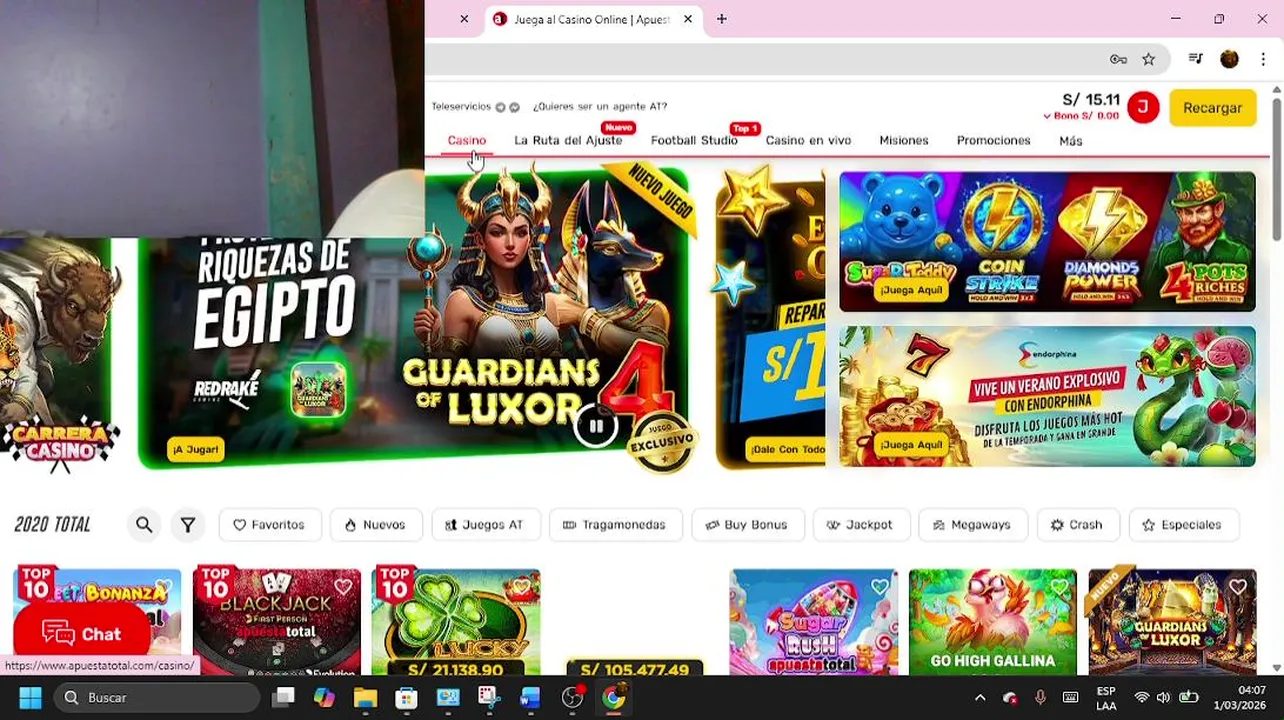Favorite the Blackjack First Person game
This screenshot has height=720, width=1284.
click(343, 587)
